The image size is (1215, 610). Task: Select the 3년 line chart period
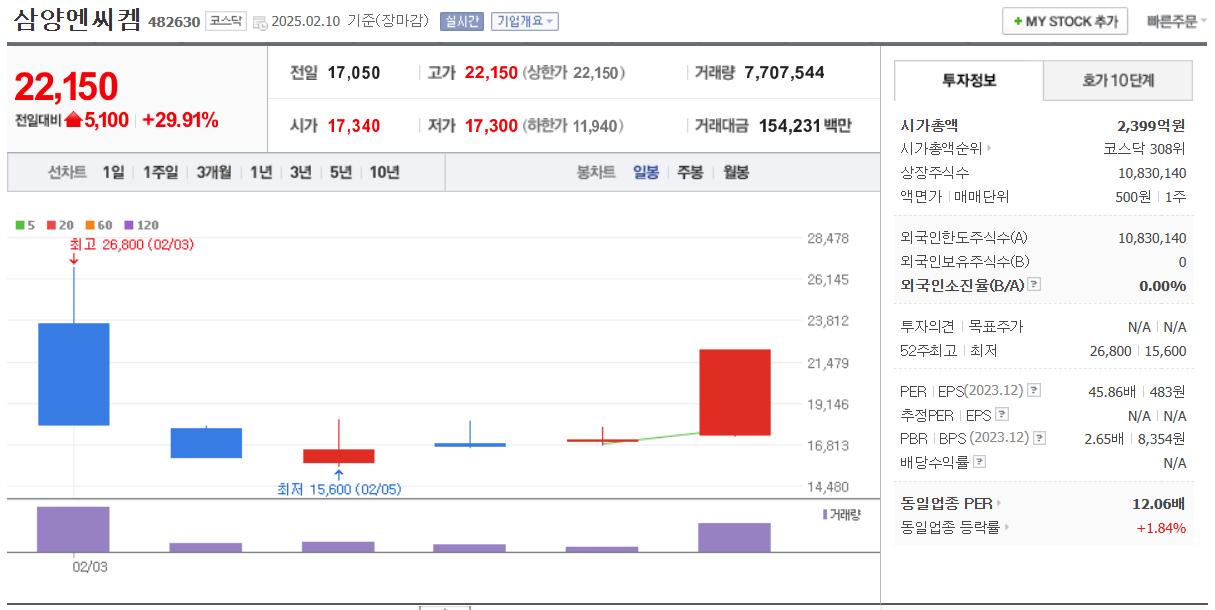(x=301, y=172)
